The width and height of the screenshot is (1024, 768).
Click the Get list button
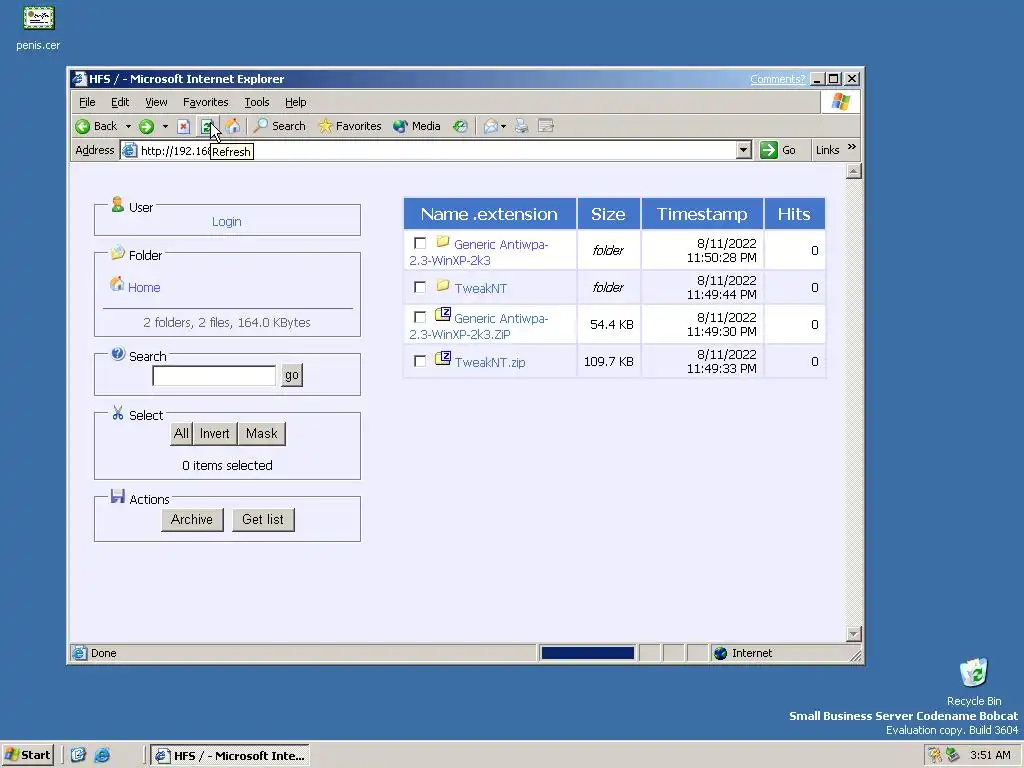[263, 520]
